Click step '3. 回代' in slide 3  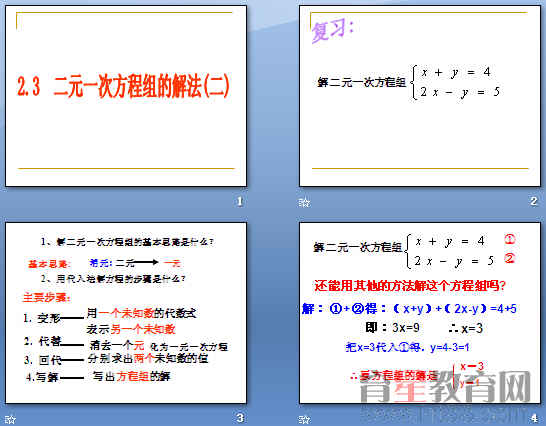pyautogui.click(x=43, y=360)
